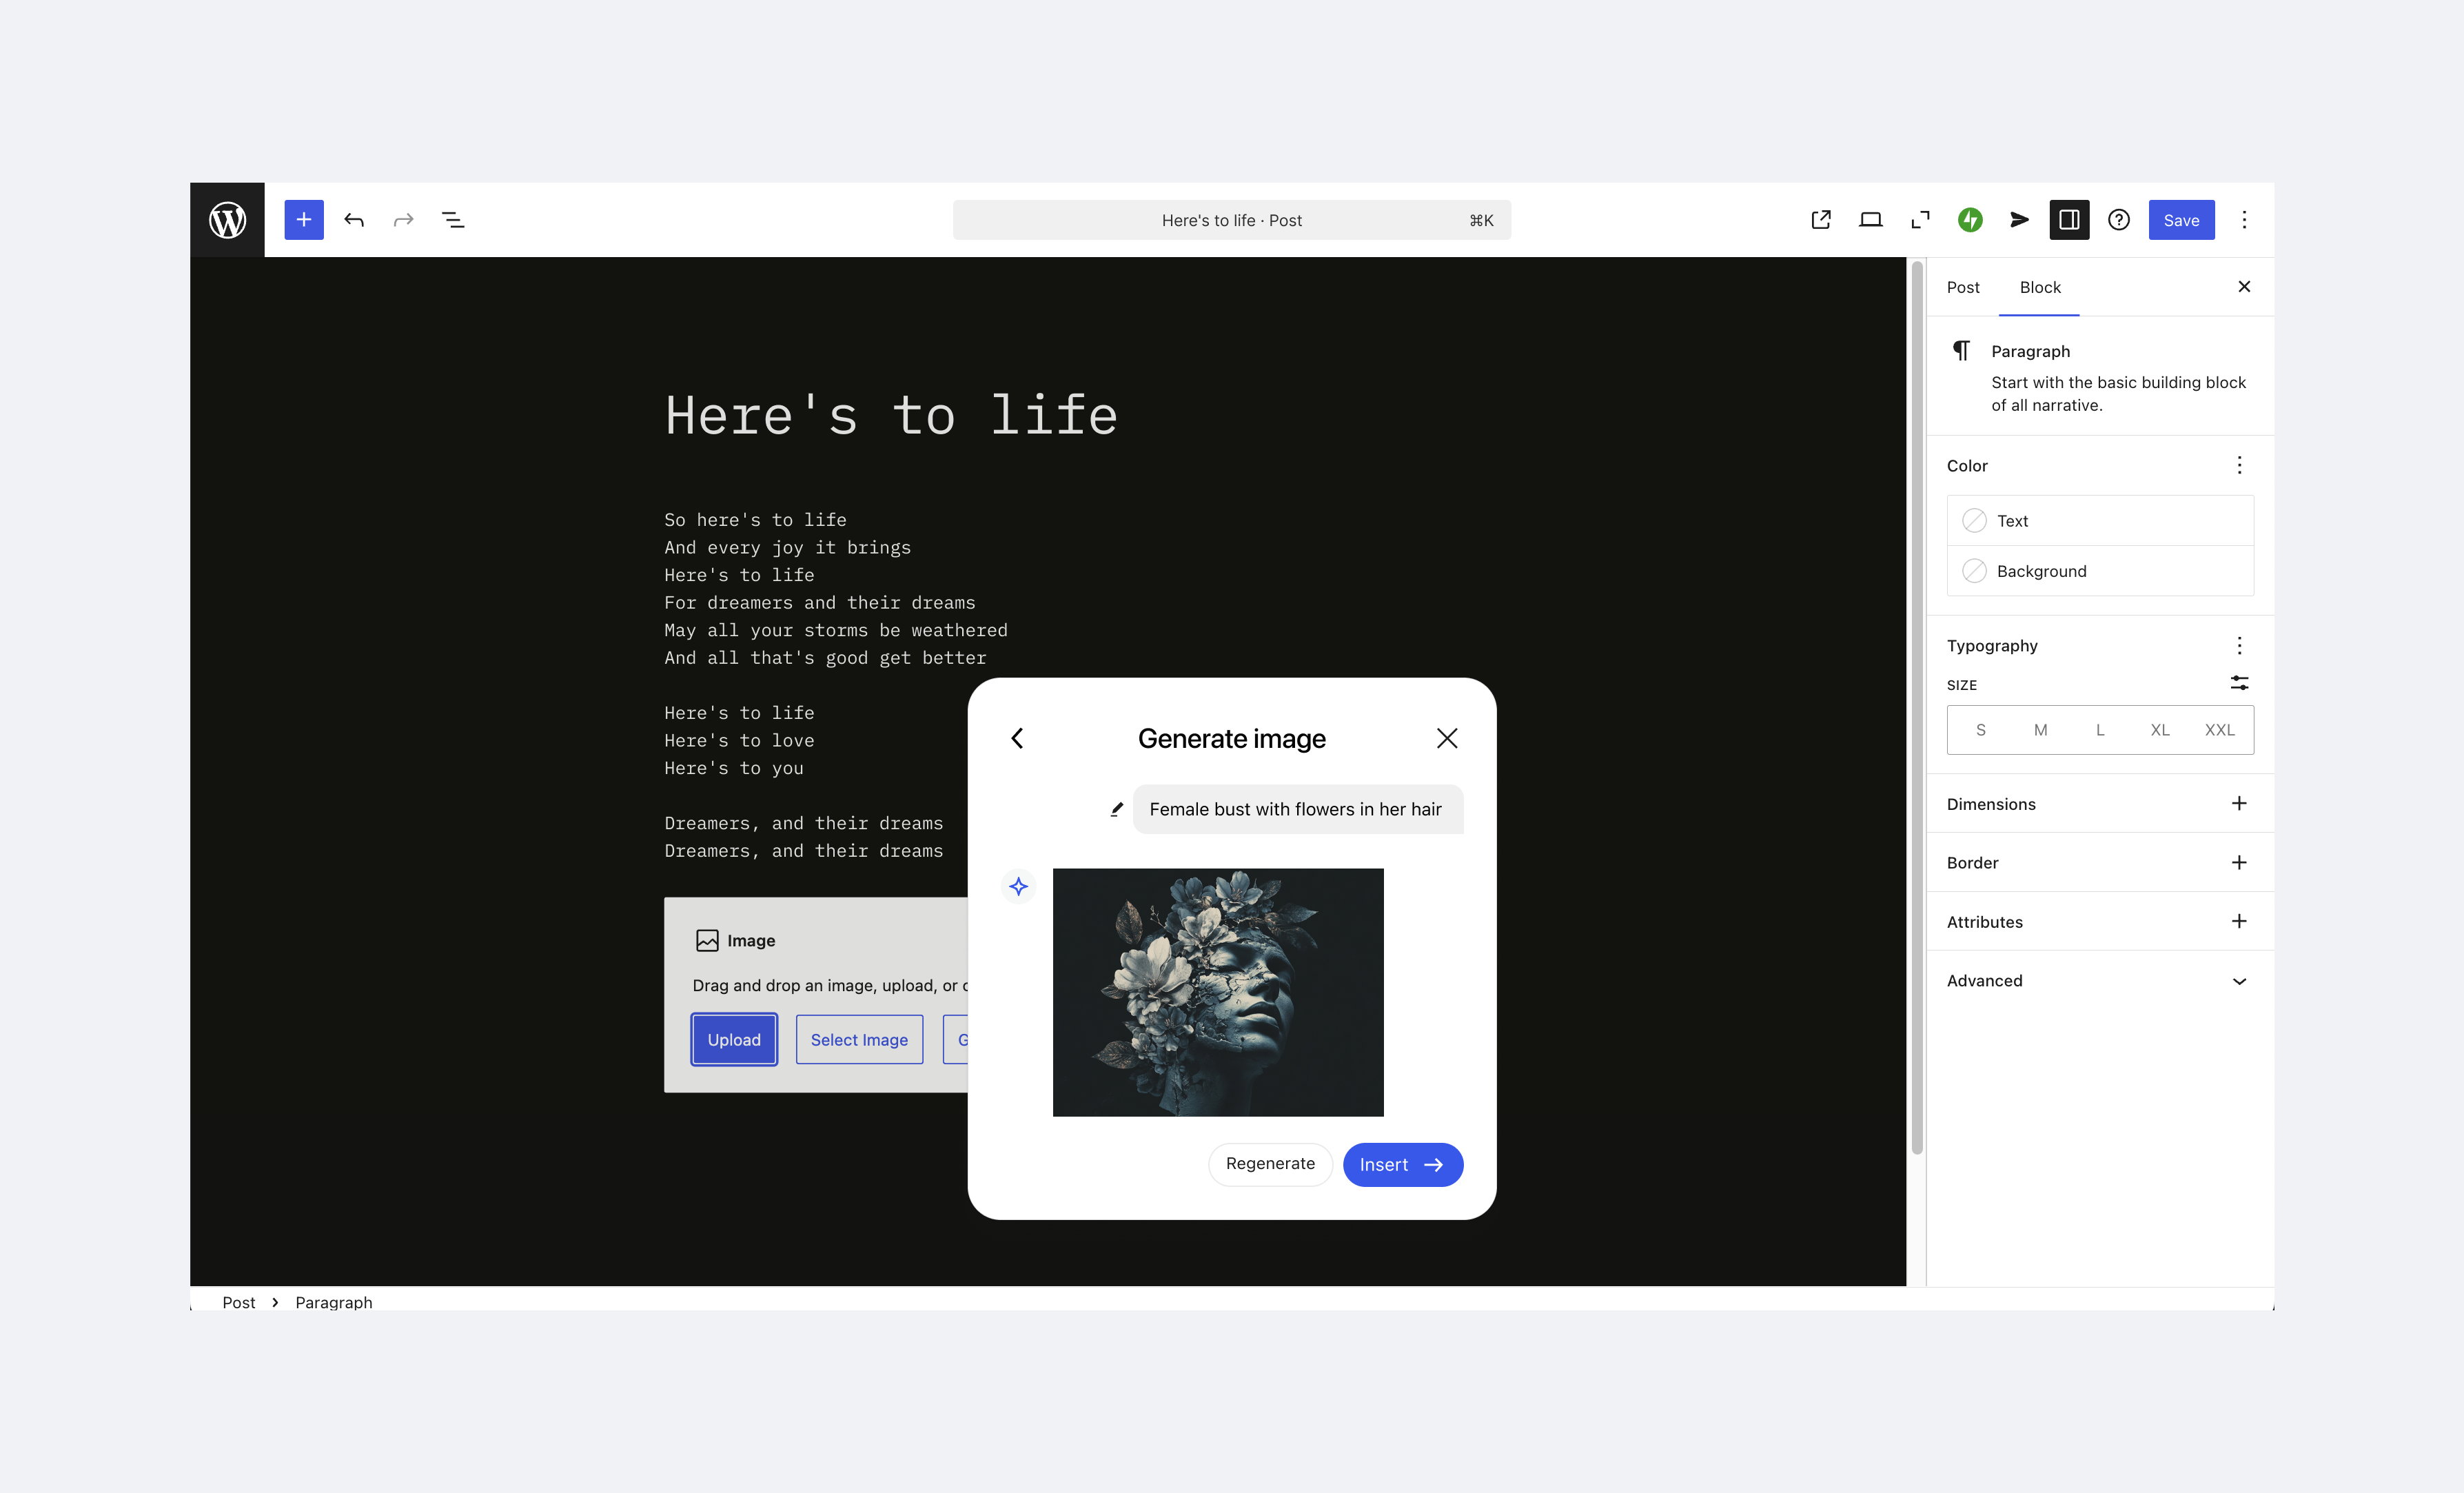Select the XL font size option
The image size is (2464, 1493).
click(x=2160, y=730)
